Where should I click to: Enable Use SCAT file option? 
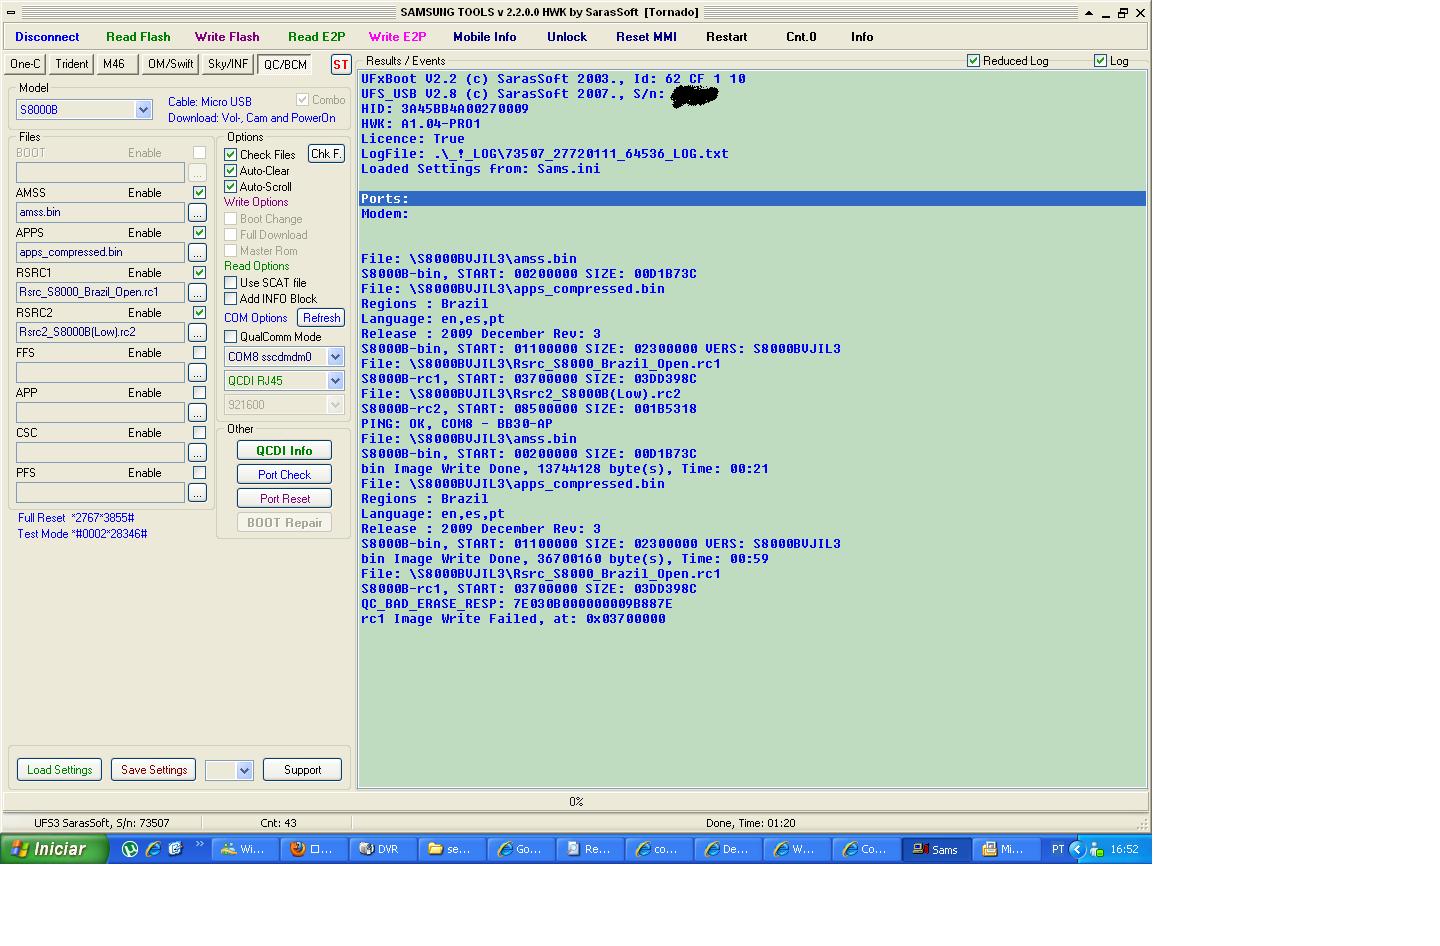click(x=230, y=283)
